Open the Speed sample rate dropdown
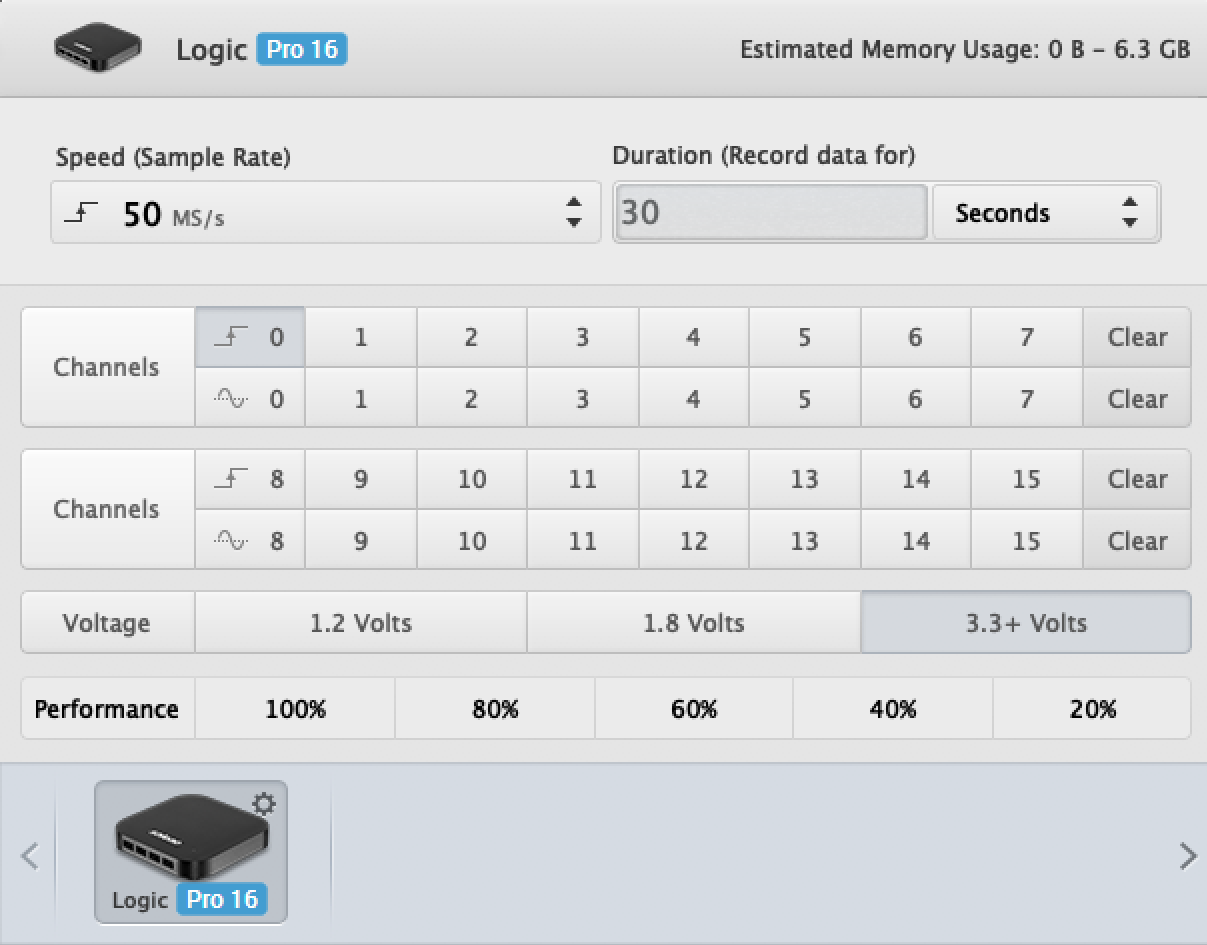1207x945 pixels. (326, 212)
